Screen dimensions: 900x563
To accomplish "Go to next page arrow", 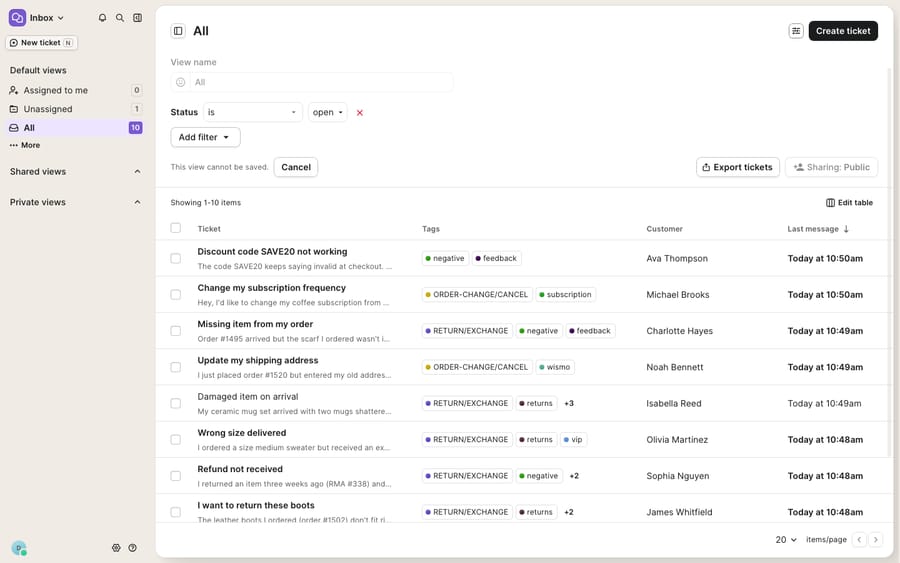I will 875,539.
